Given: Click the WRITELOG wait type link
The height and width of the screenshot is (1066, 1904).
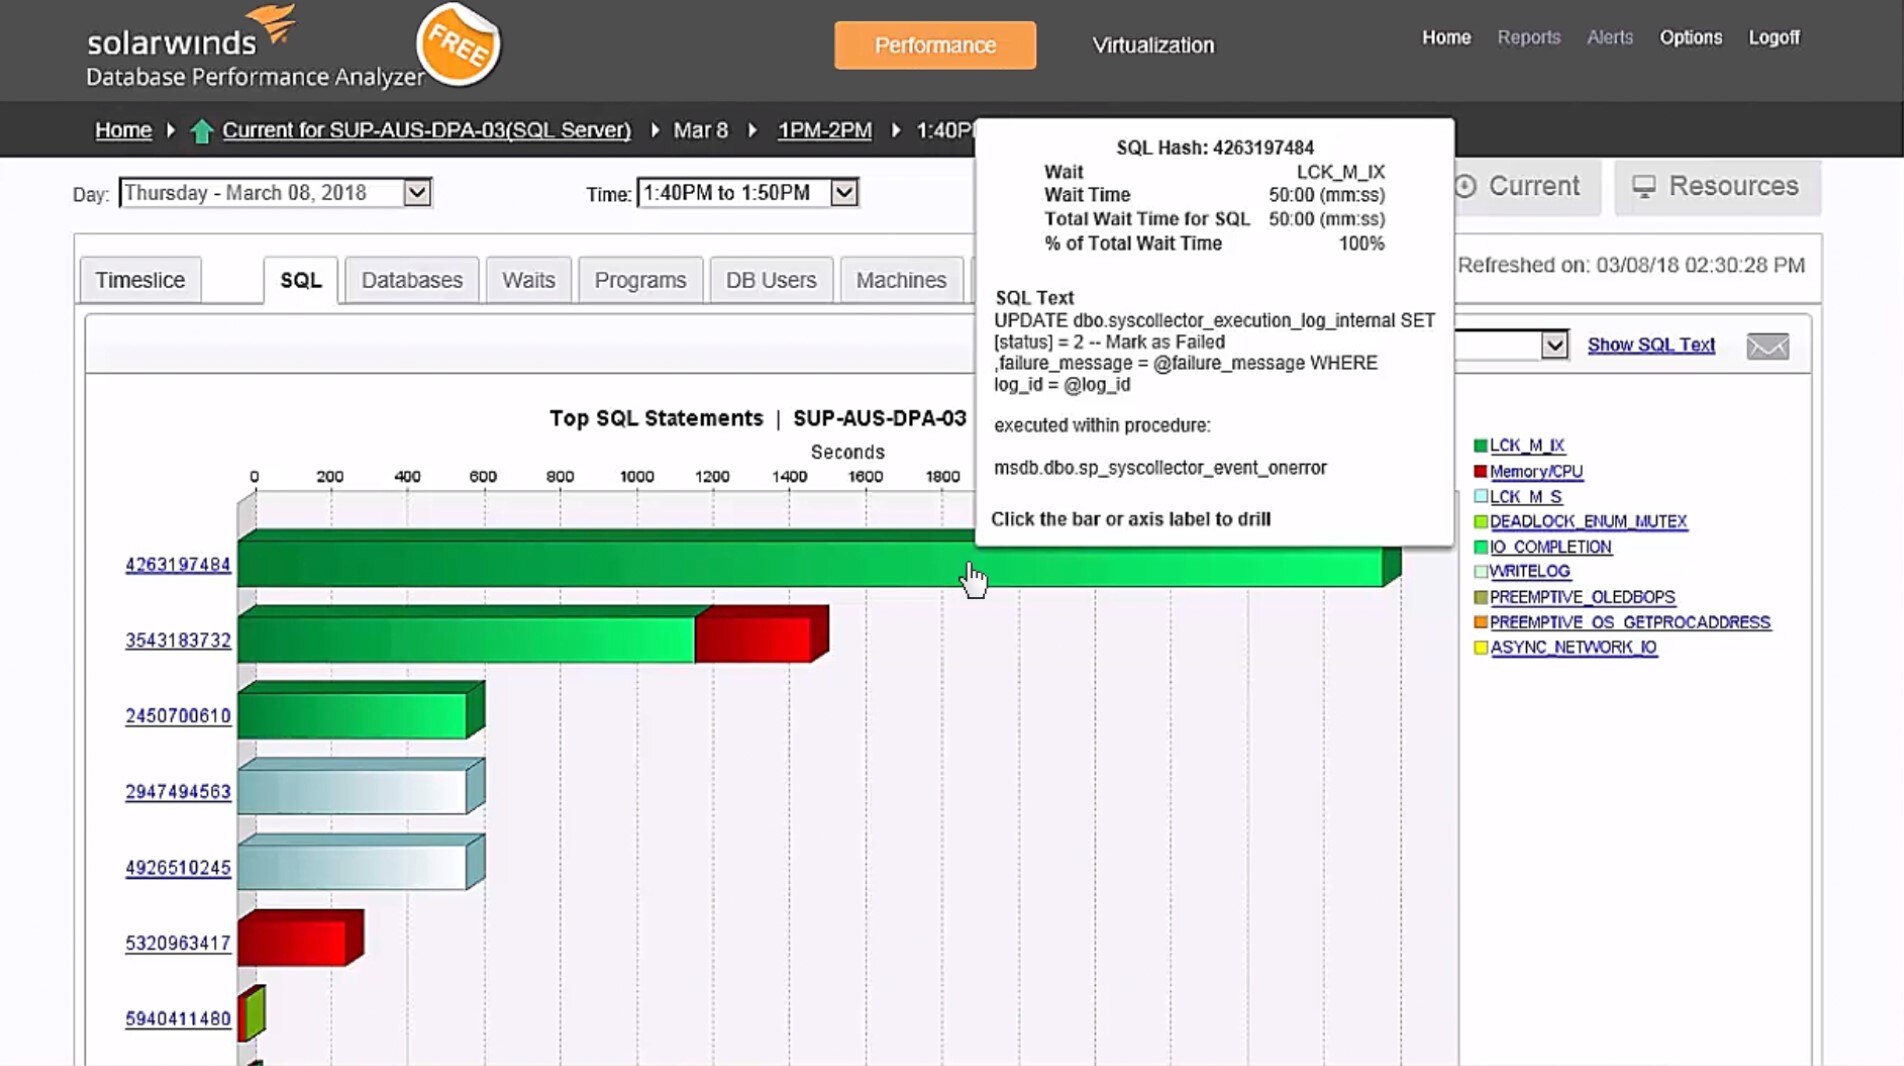Looking at the screenshot, I should pyautogui.click(x=1529, y=571).
